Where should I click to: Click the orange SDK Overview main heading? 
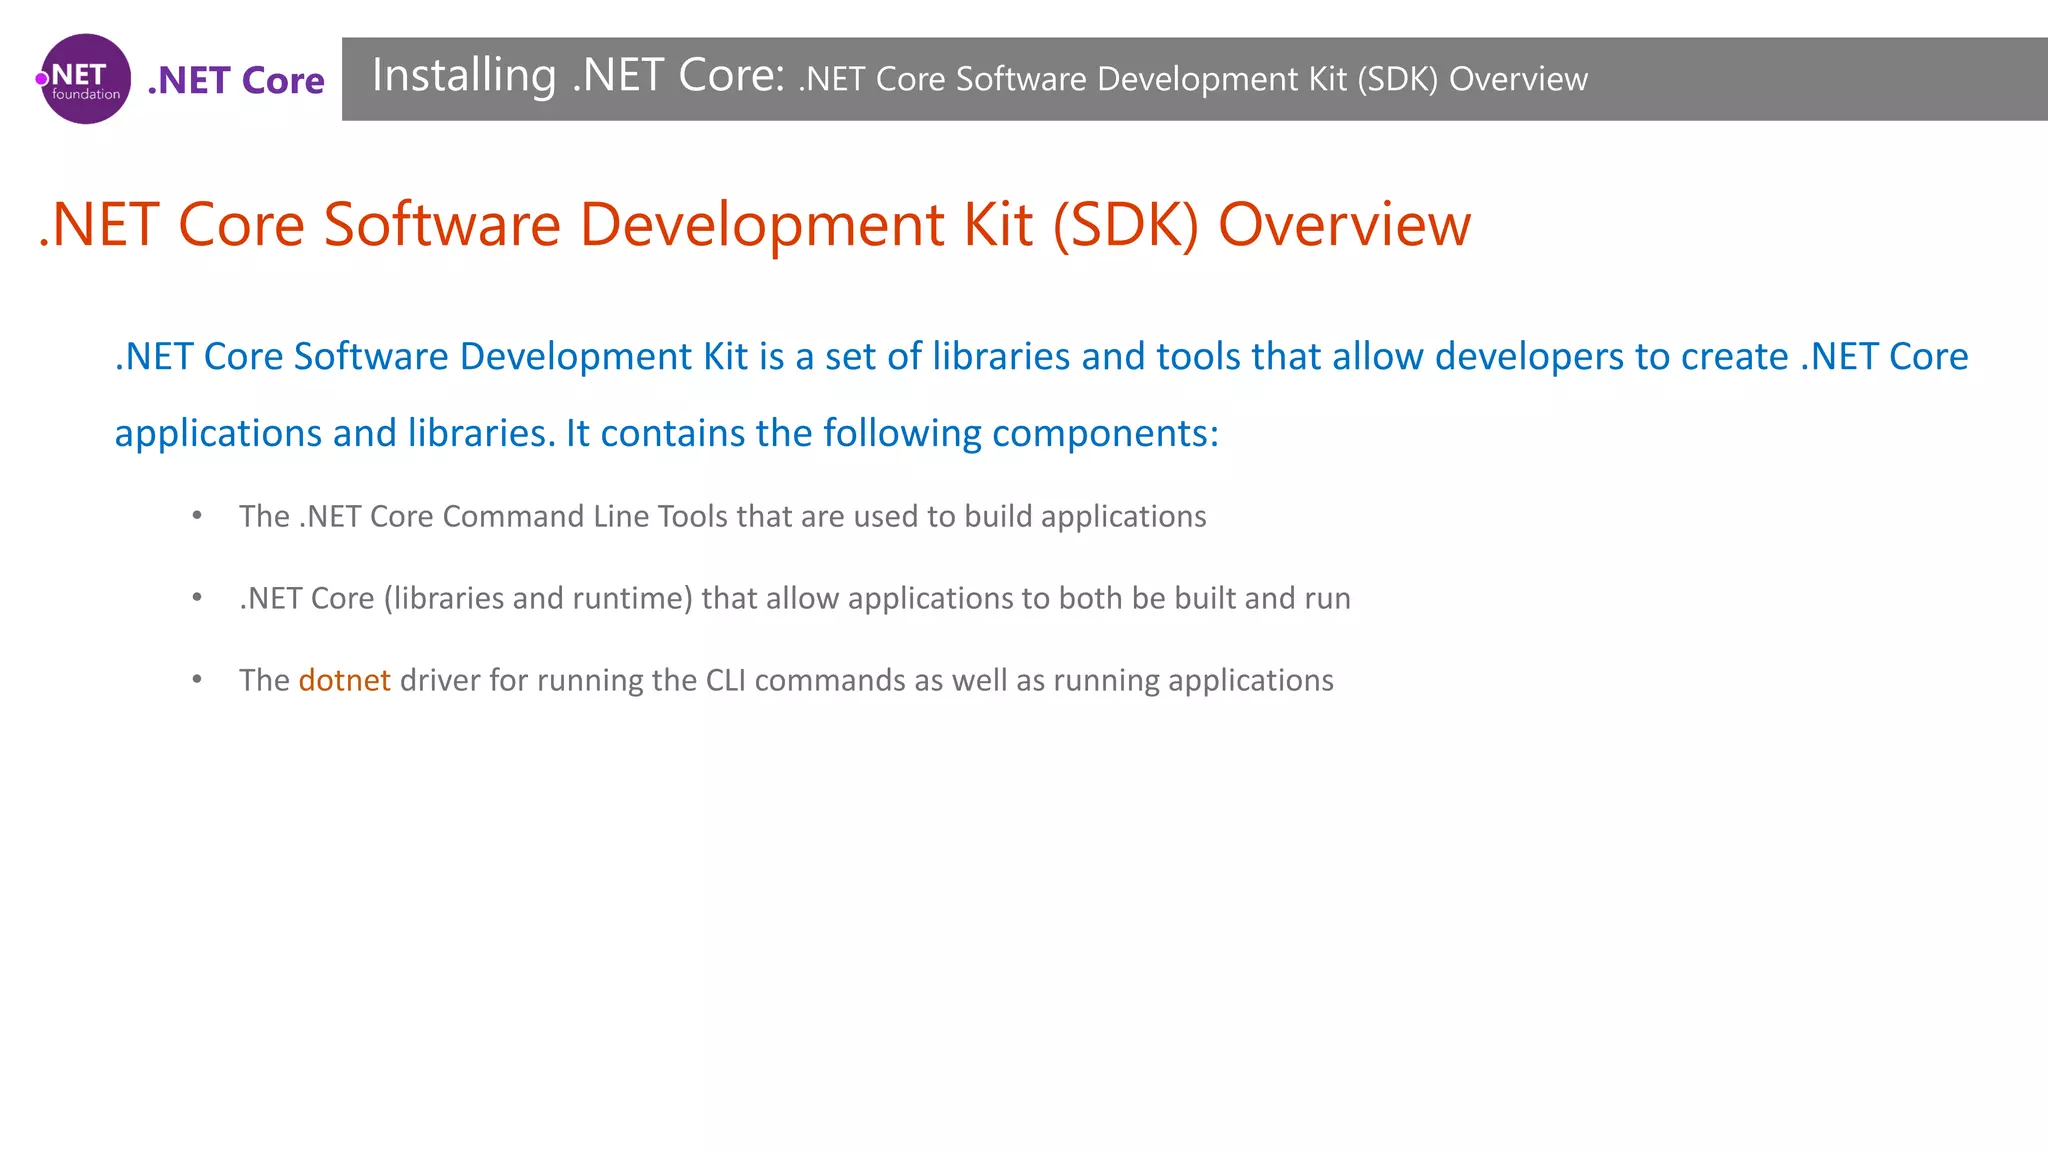(754, 224)
